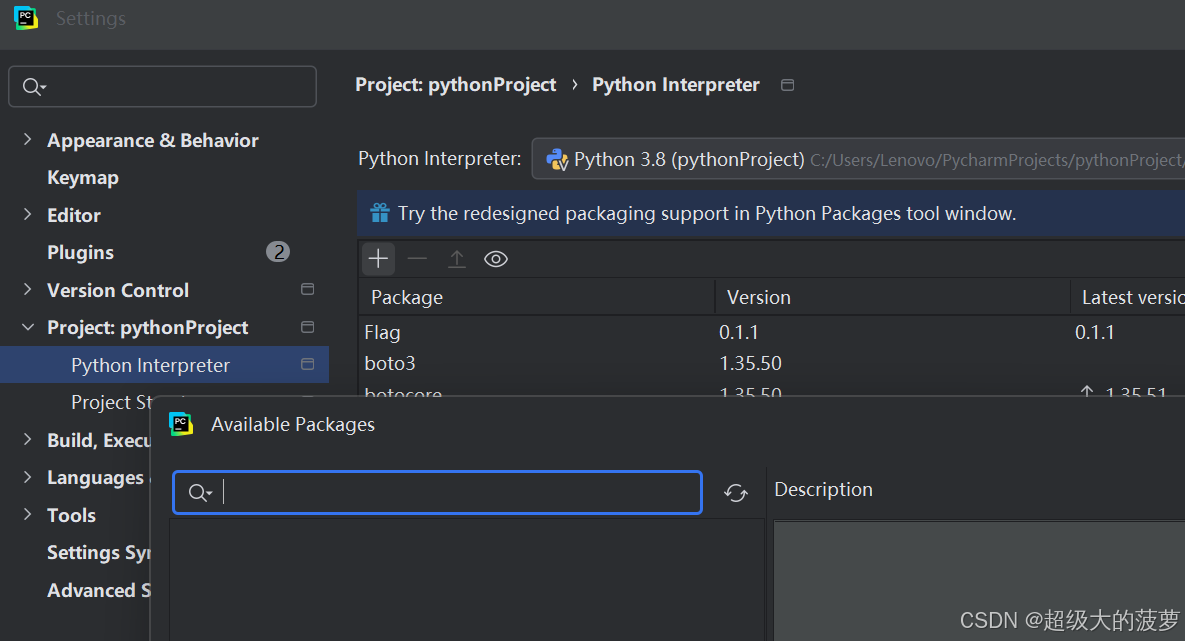The image size is (1185, 641).
Task: Expand the Editor settings section
Action: (27, 215)
